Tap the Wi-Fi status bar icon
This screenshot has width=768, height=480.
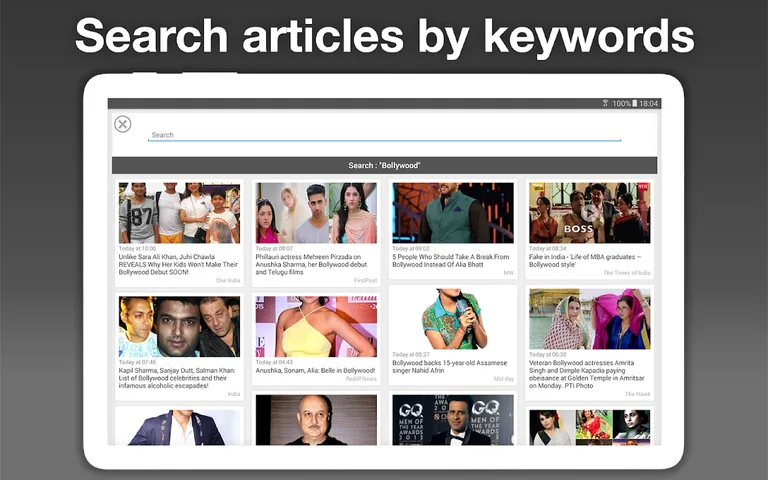605,103
